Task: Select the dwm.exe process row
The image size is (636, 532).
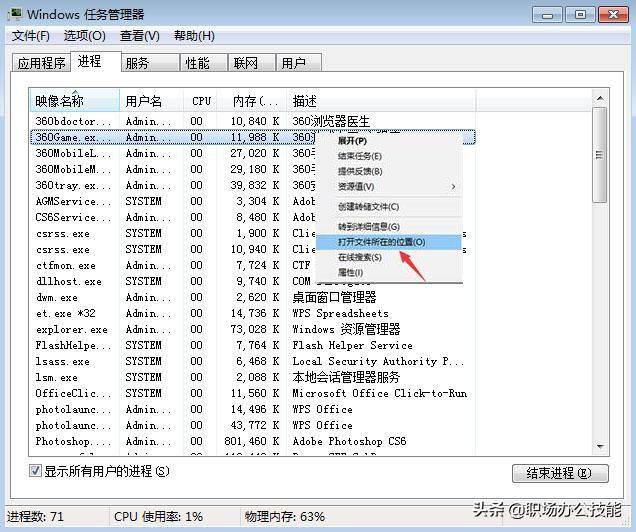Action: click(x=253, y=297)
